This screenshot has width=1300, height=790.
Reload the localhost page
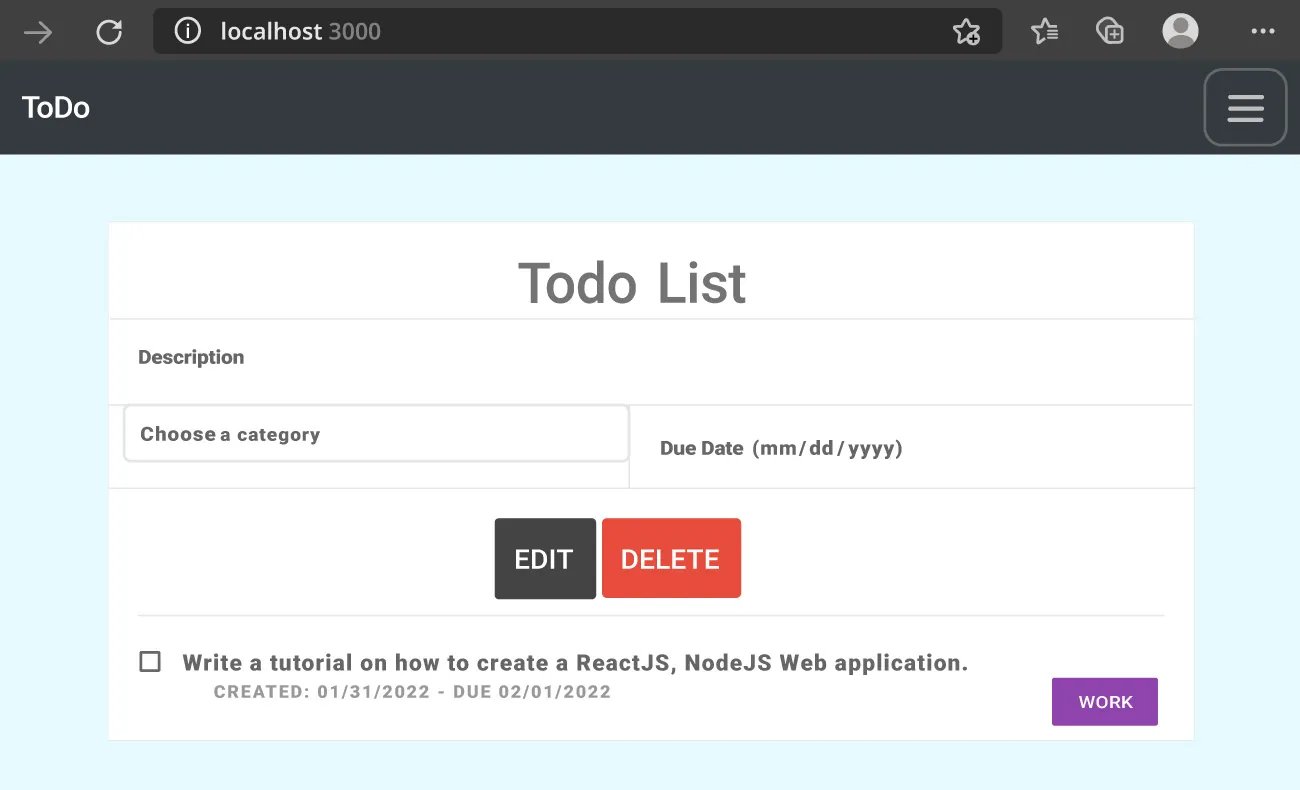click(109, 31)
